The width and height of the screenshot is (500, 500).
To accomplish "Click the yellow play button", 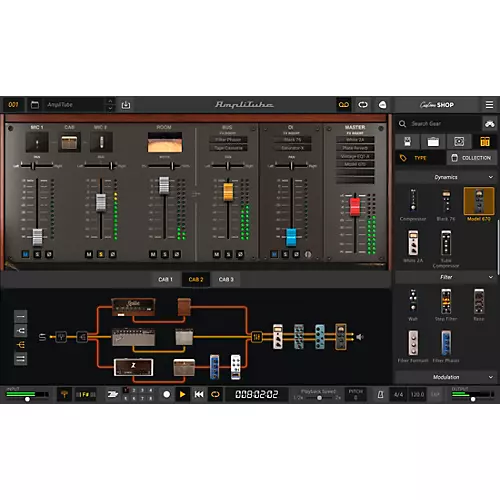I will click(x=182, y=395).
